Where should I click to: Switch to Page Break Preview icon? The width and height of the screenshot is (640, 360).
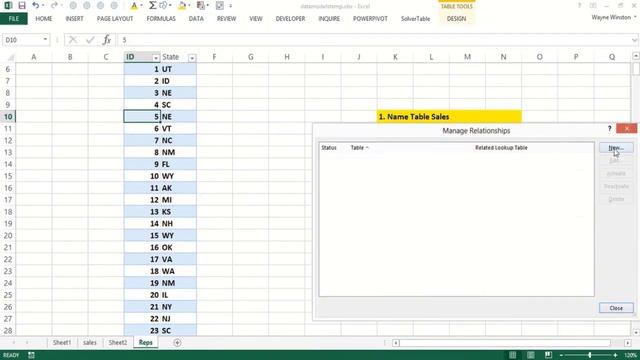549,355
